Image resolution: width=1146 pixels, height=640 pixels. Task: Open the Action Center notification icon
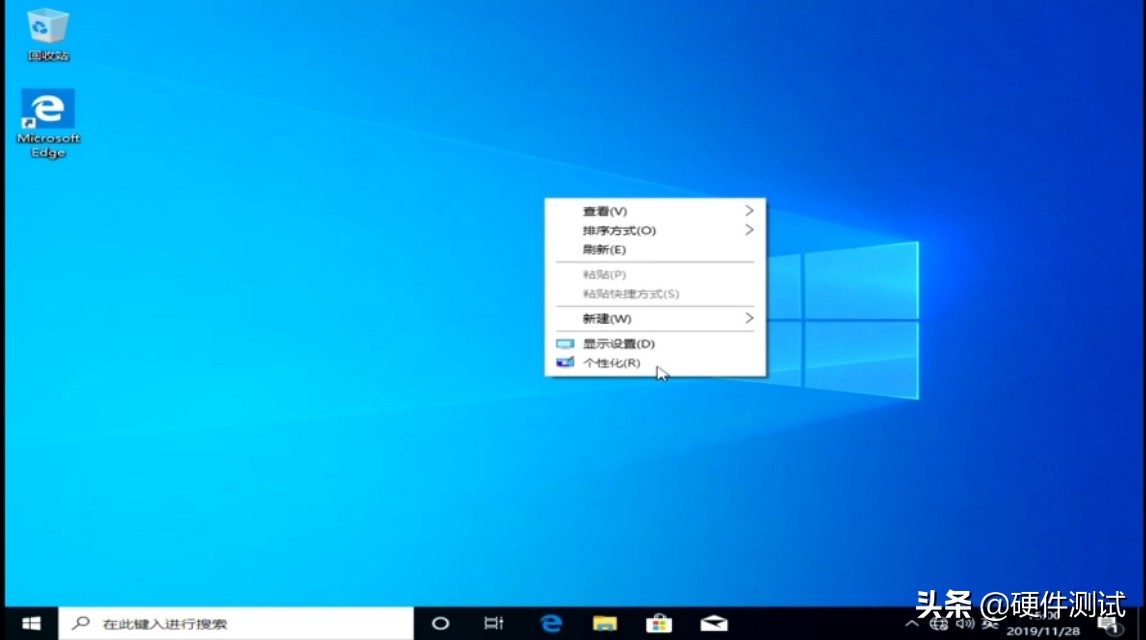1108,626
